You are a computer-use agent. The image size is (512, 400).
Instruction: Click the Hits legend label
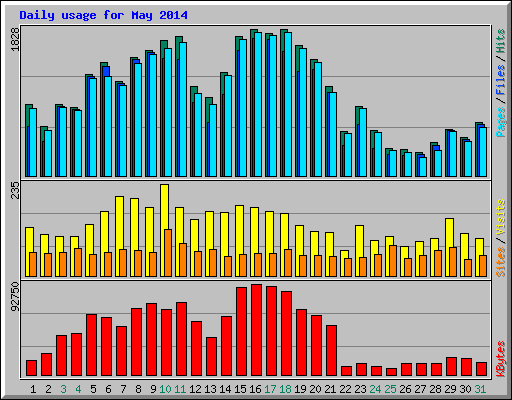click(x=500, y=41)
